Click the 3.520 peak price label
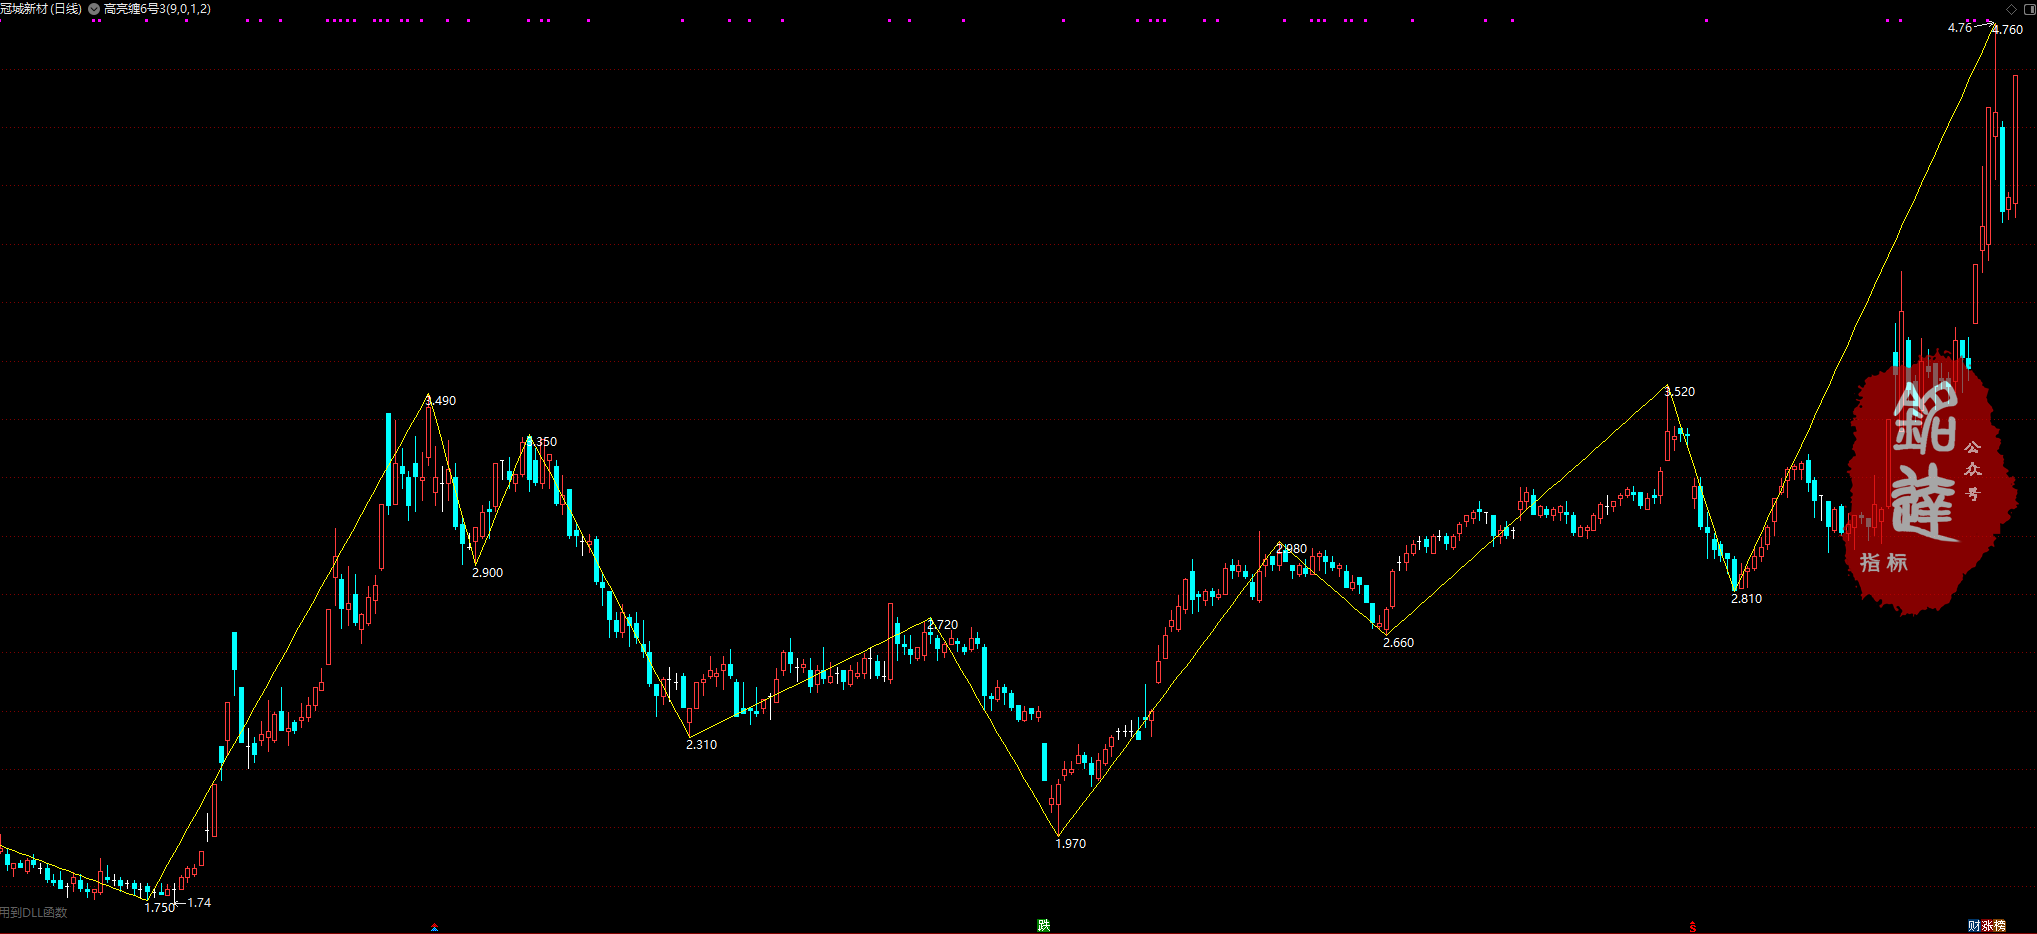Image resolution: width=2037 pixels, height=934 pixels. point(1680,392)
